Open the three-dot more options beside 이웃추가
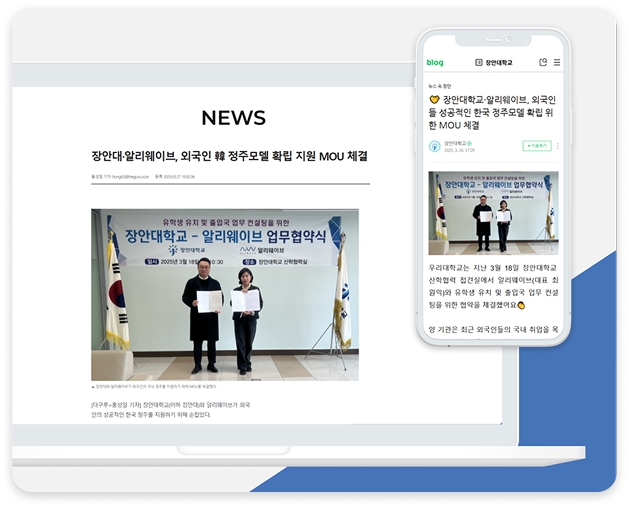Viewport: 629px width, 508px height. [x=558, y=146]
